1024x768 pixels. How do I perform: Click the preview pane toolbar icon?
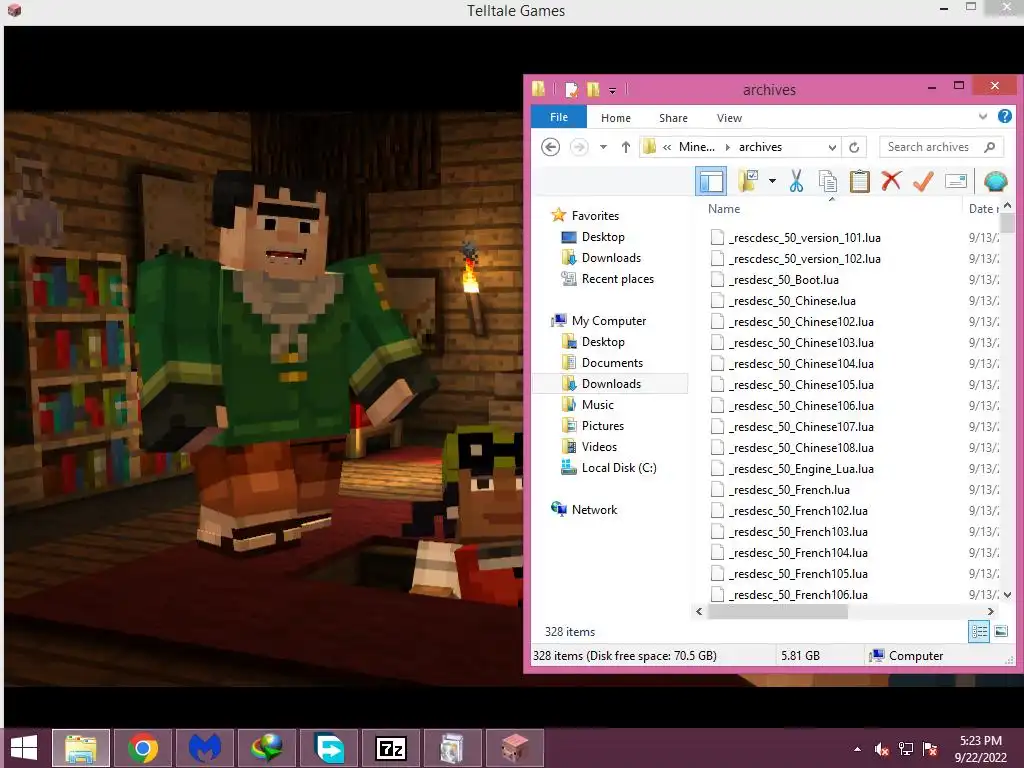(x=711, y=181)
